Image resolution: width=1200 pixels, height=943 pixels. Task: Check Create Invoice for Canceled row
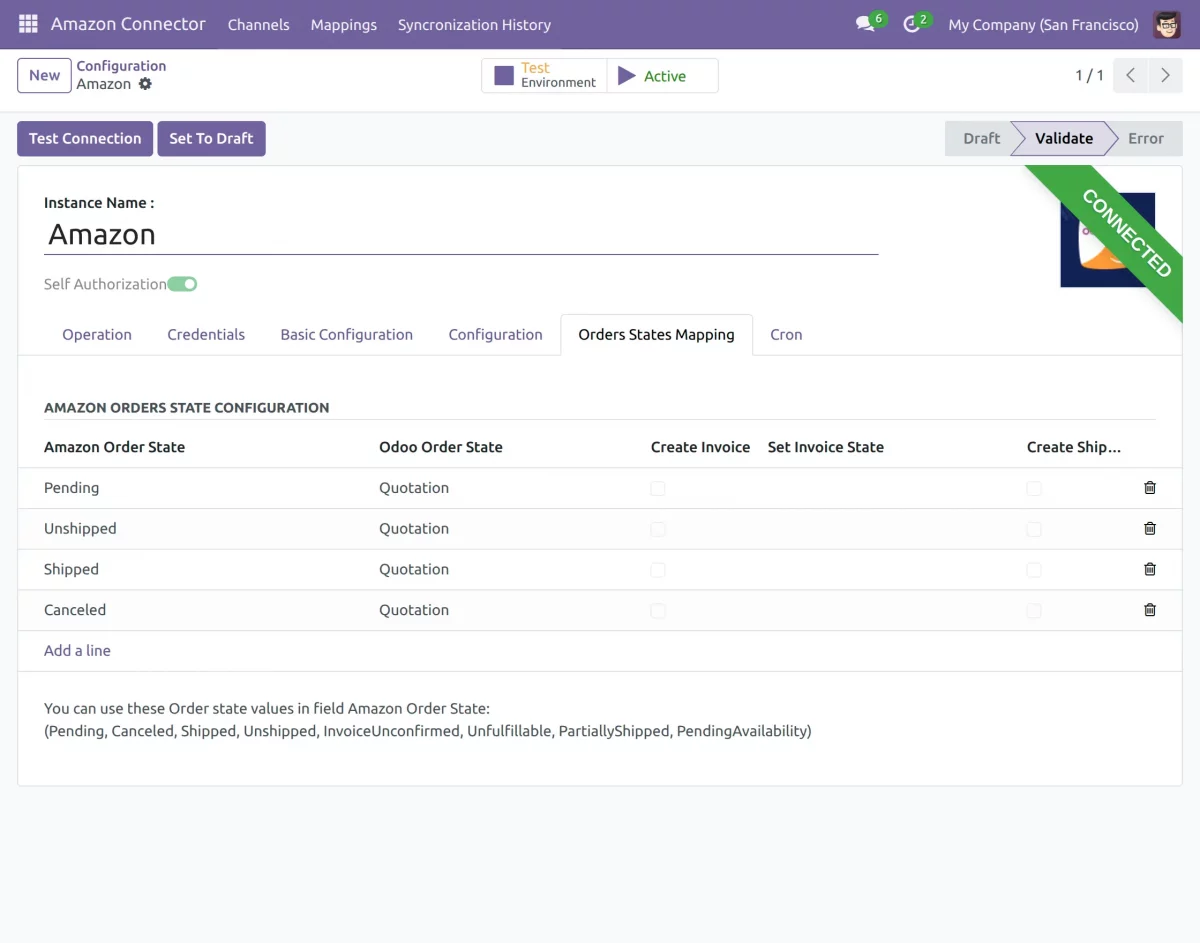(658, 610)
